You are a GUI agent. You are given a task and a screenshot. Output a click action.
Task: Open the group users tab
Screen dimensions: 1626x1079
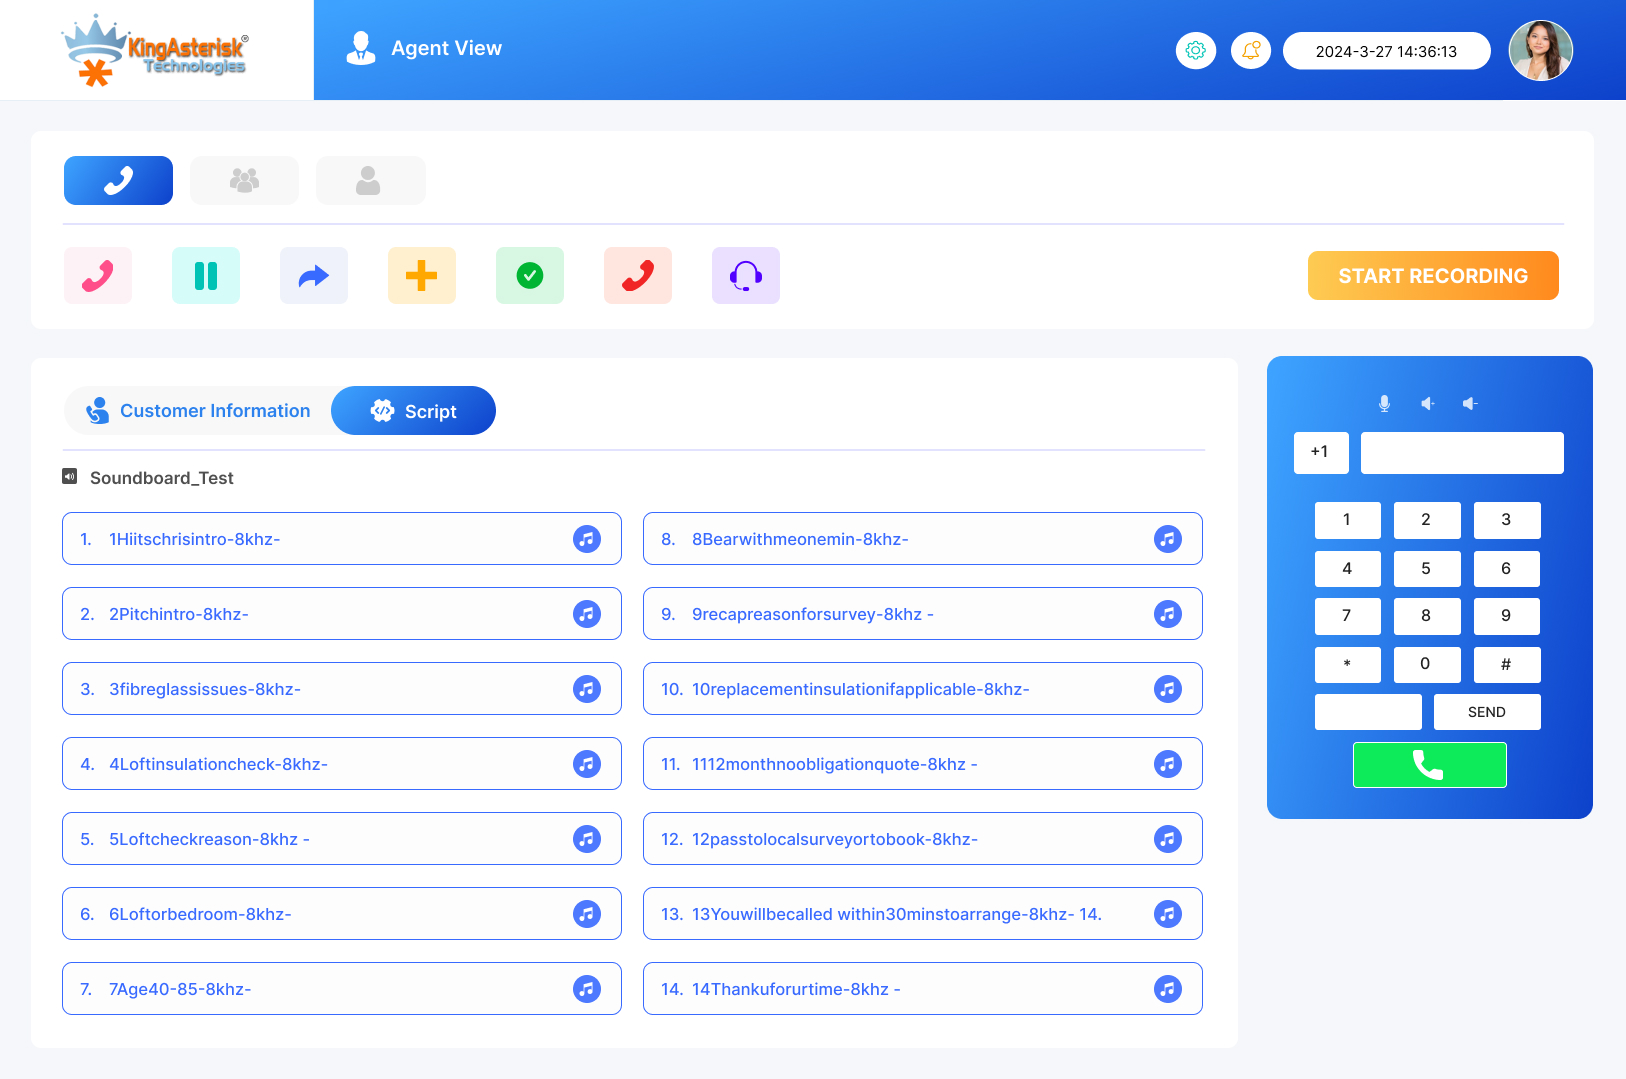tap(244, 180)
